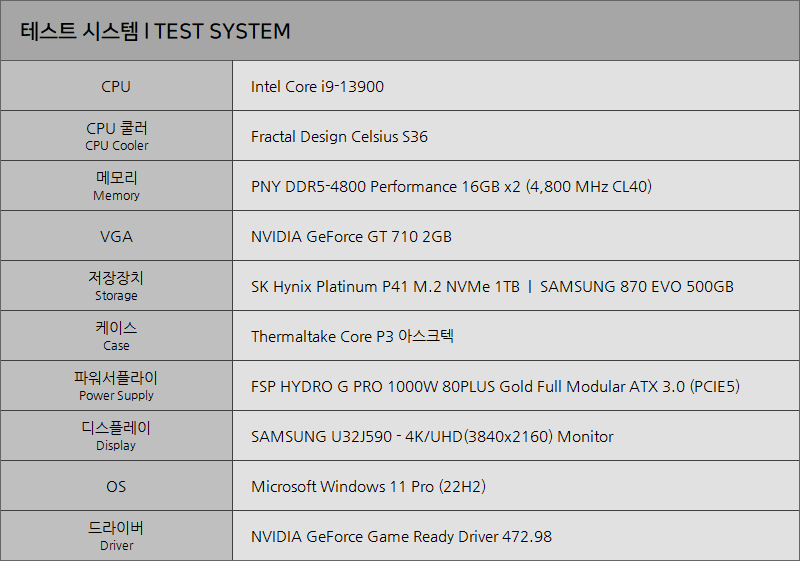Select the Case label cell
The height and width of the screenshot is (561, 800).
pyautogui.click(x=116, y=336)
